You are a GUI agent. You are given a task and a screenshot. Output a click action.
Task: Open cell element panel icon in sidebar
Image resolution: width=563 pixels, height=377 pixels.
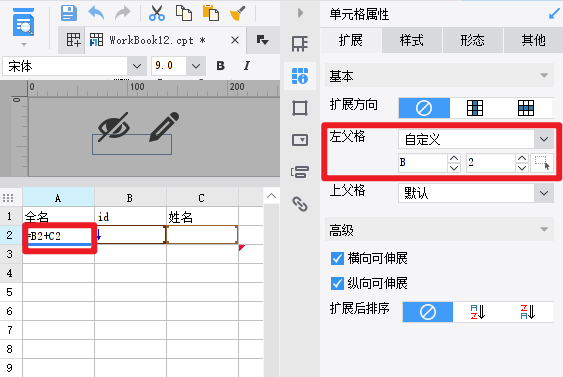coord(300,44)
